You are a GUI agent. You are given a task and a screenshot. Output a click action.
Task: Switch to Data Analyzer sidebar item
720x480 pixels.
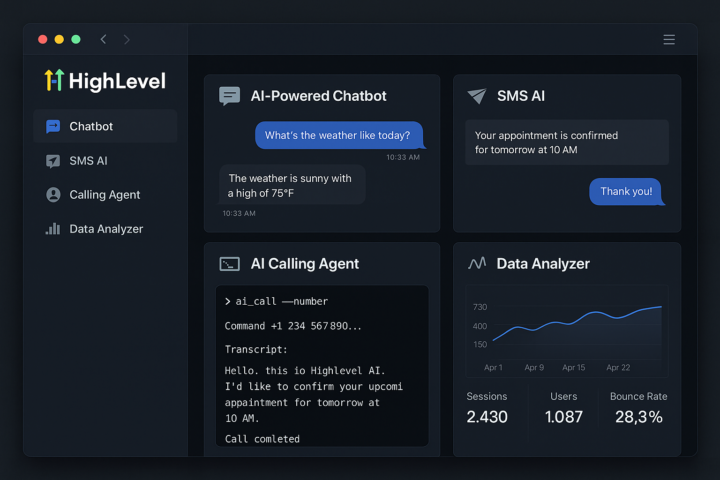[x=106, y=229]
